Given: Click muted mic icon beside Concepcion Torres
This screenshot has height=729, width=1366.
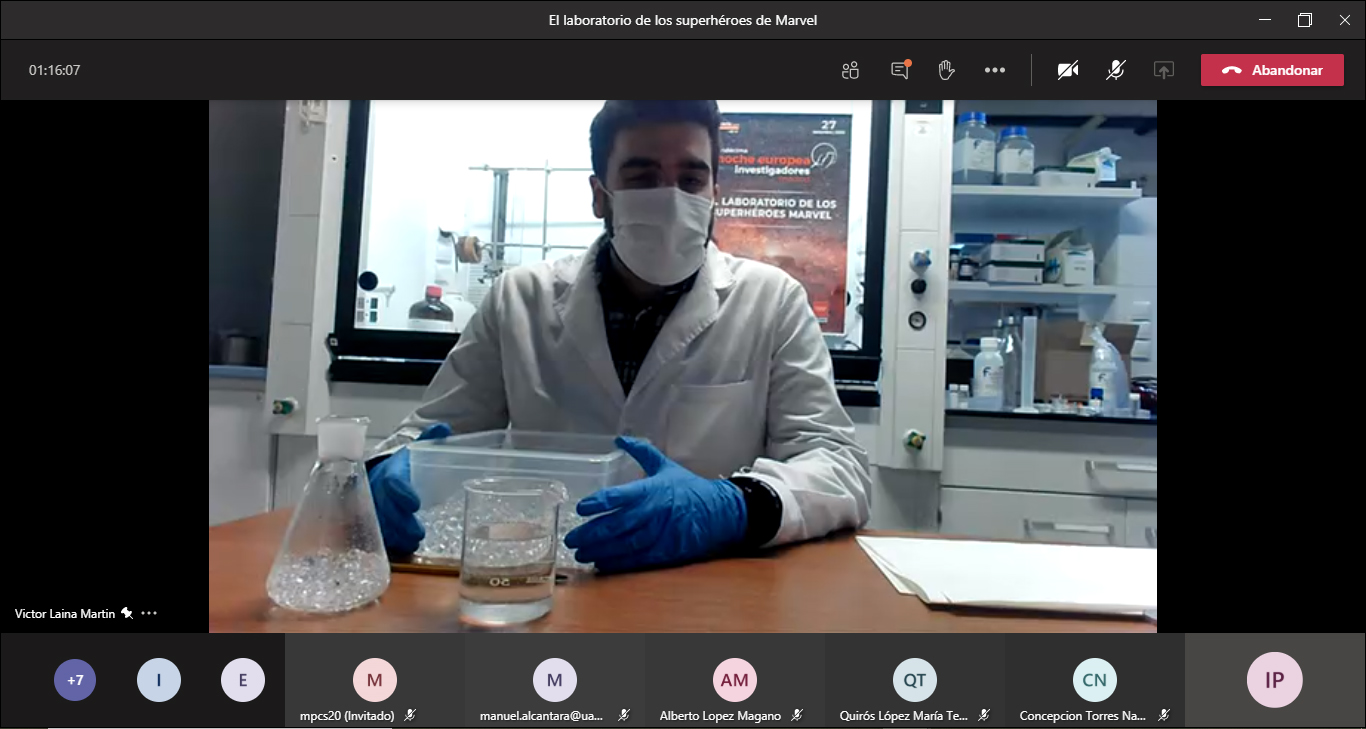Looking at the screenshot, I should pyautogui.click(x=1164, y=715).
